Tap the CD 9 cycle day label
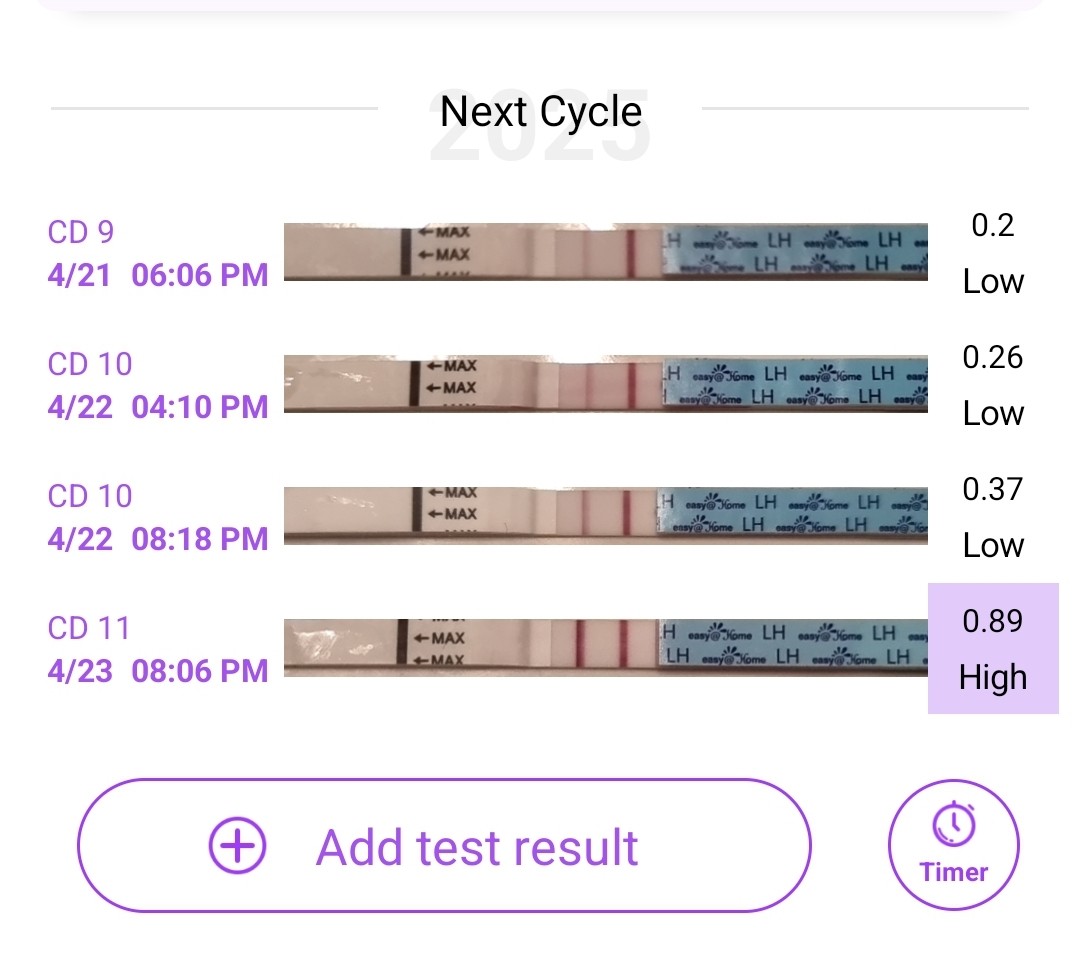 81,232
